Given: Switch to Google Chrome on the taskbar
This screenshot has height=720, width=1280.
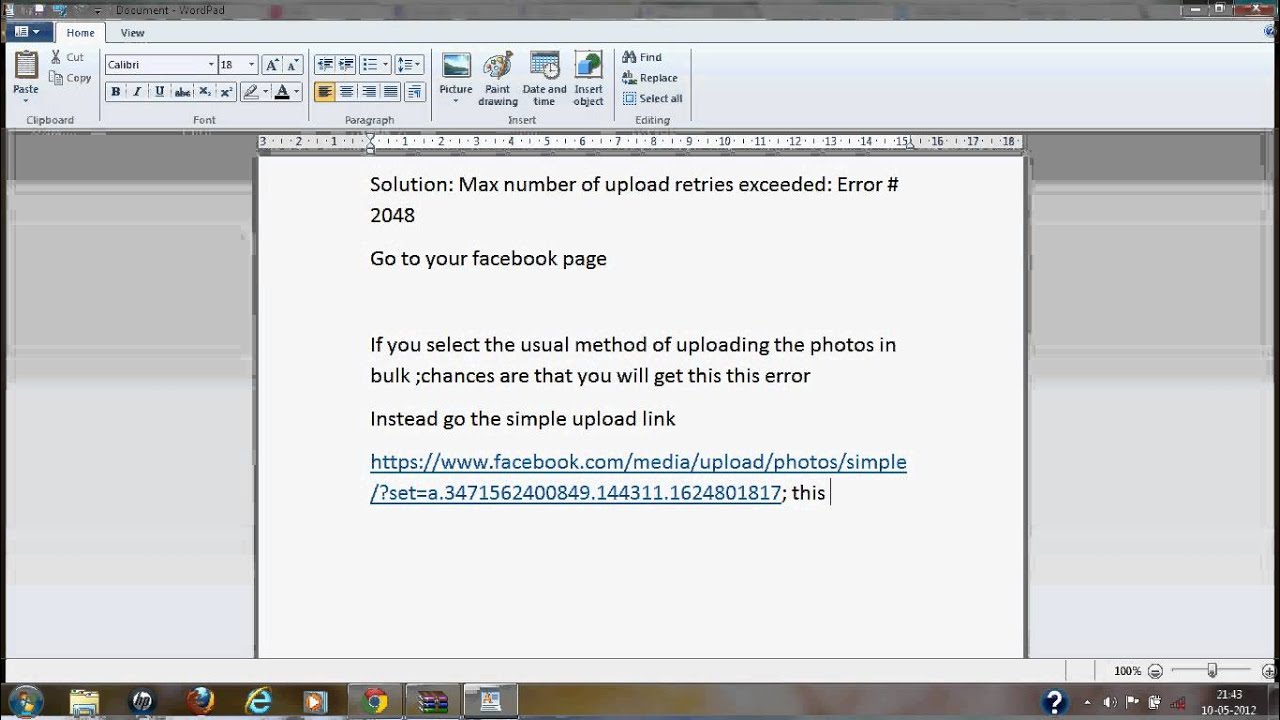Looking at the screenshot, I should pyautogui.click(x=375, y=701).
